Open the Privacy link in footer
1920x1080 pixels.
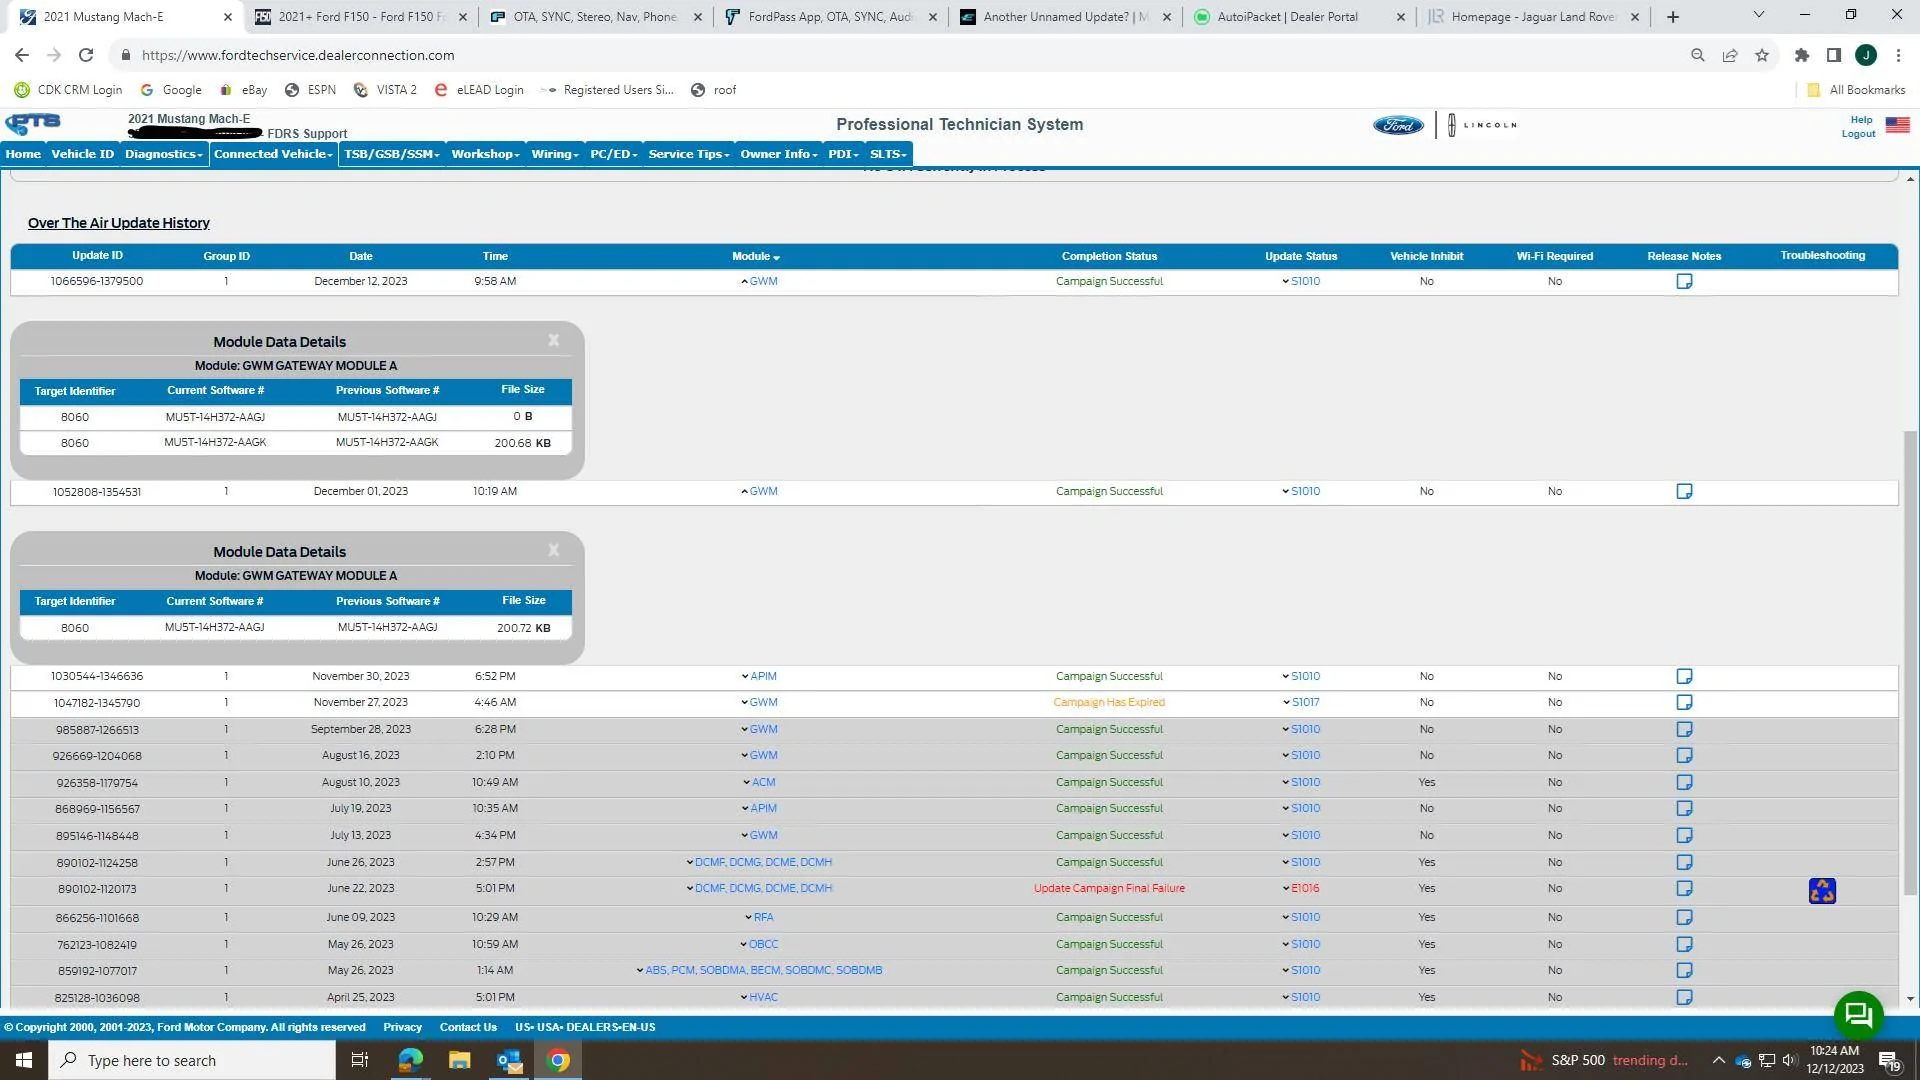402,1027
